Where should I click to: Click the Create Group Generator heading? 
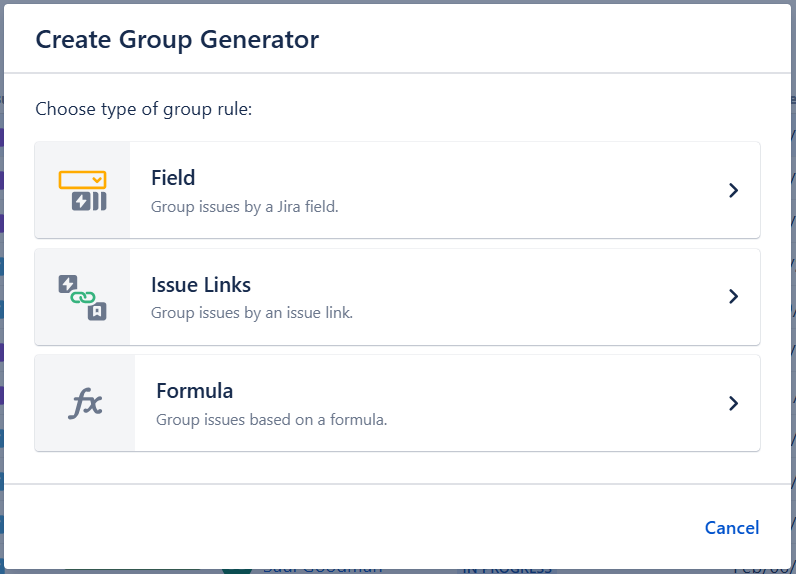coord(177,40)
